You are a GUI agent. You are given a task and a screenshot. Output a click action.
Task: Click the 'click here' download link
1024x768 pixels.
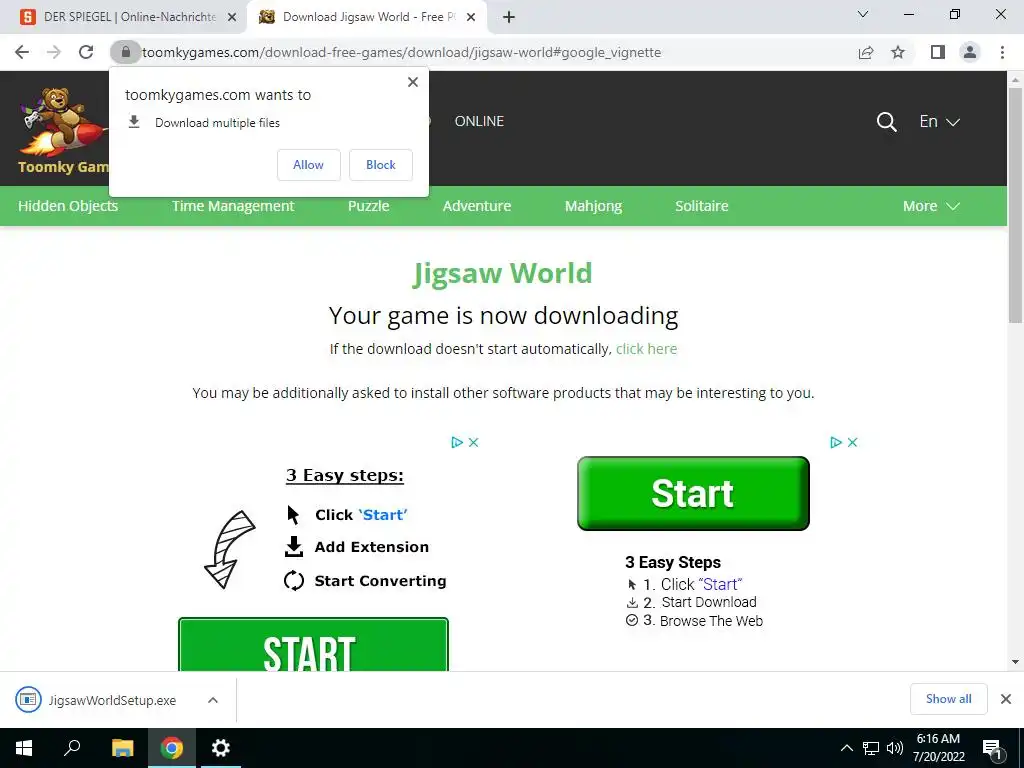pyautogui.click(x=647, y=349)
